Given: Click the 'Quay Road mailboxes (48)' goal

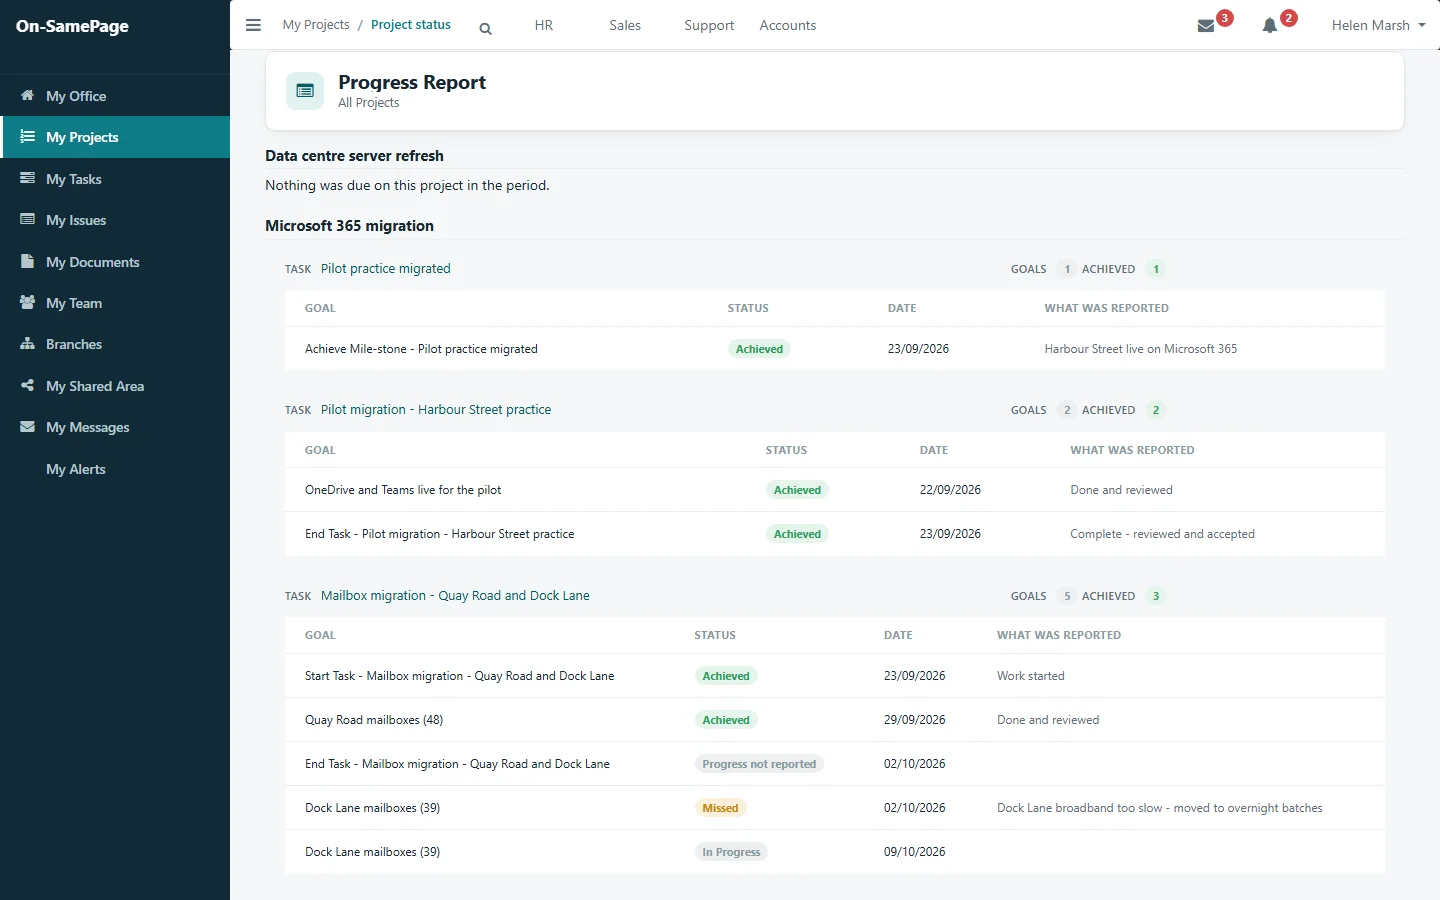Looking at the screenshot, I should (374, 720).
